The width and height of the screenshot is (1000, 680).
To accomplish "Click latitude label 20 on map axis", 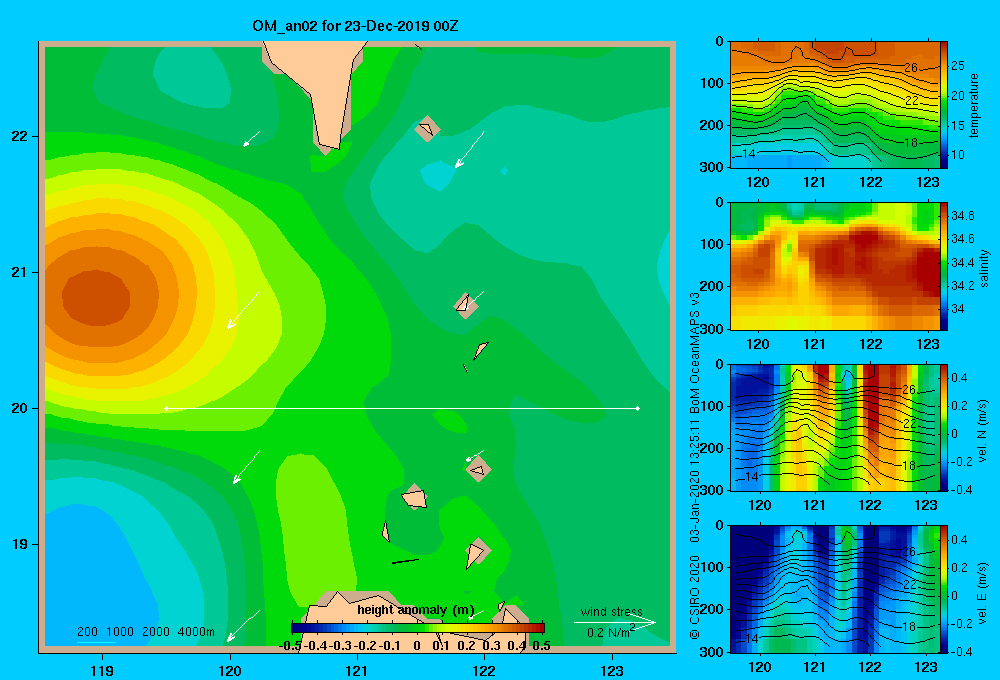I will click(19, 408).
